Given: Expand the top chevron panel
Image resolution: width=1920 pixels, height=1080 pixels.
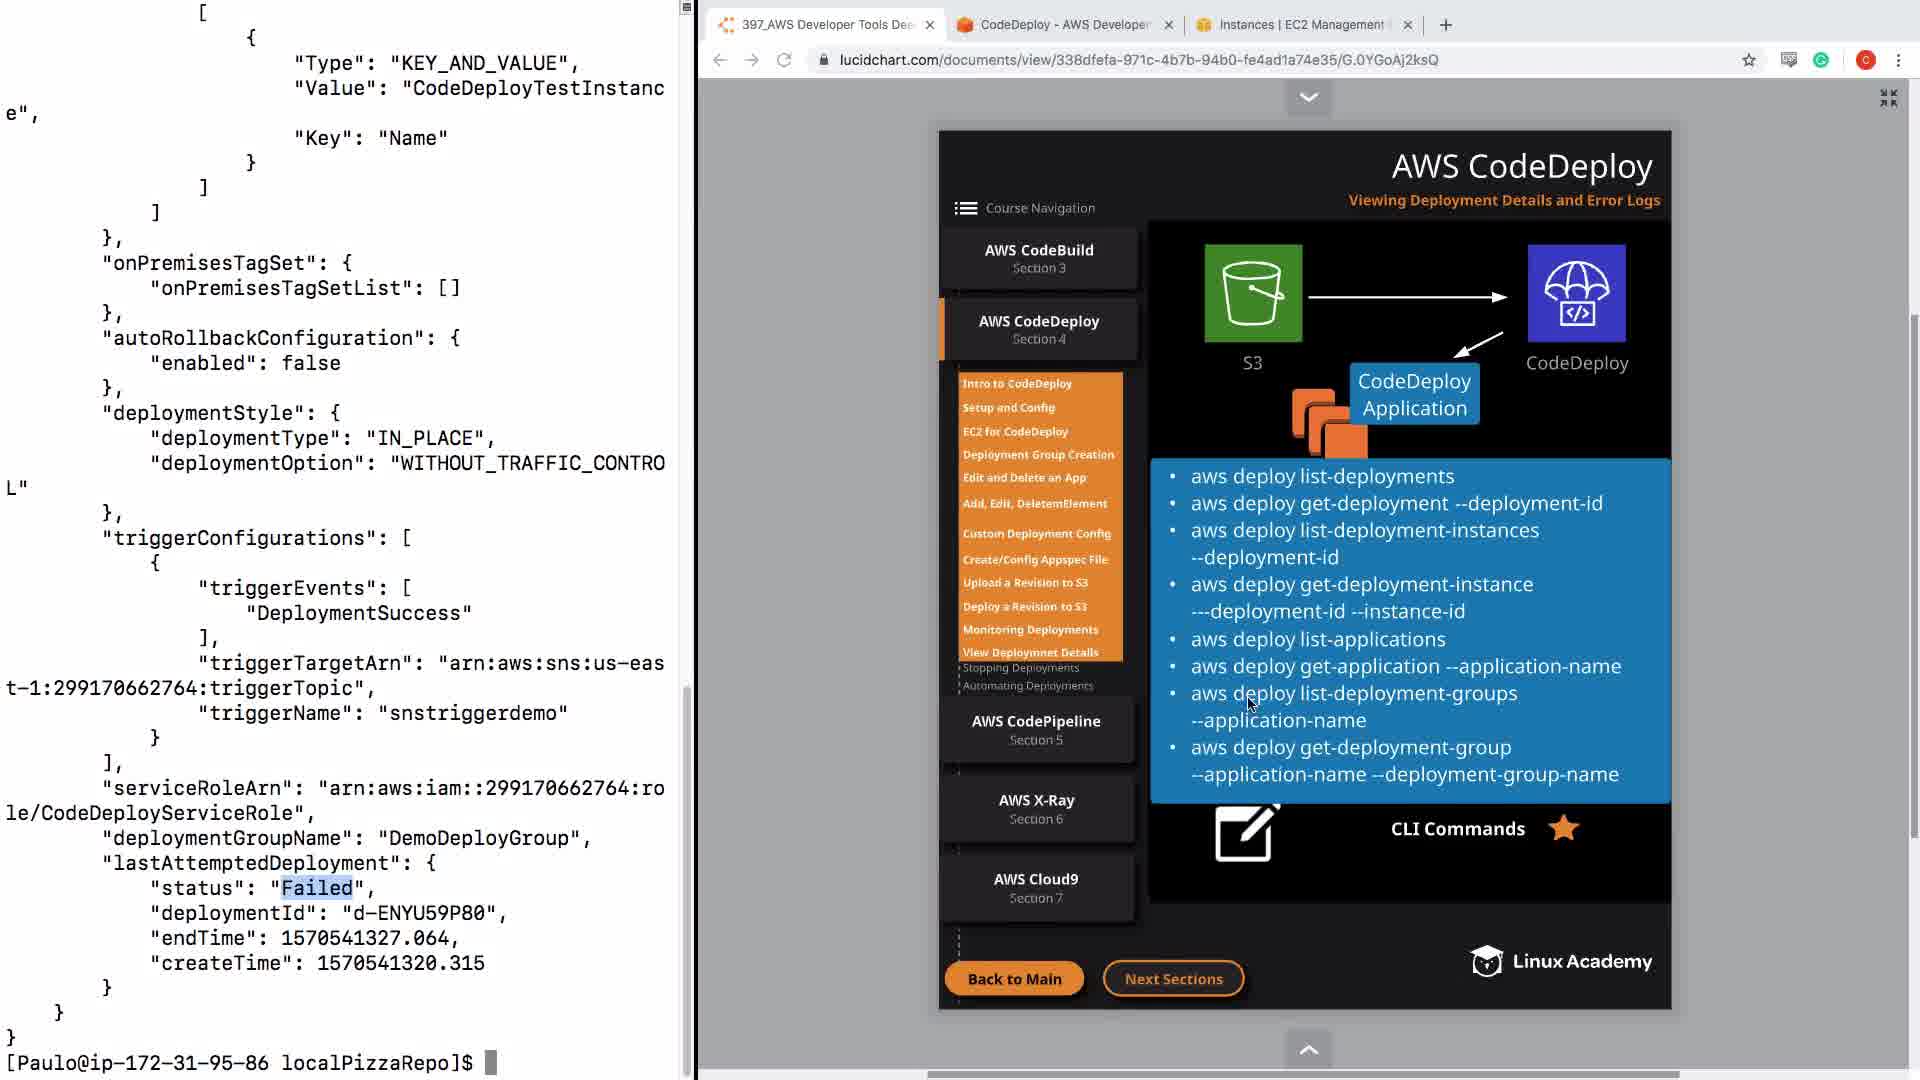Looking at the screenshot, I should click(1308, 97).
